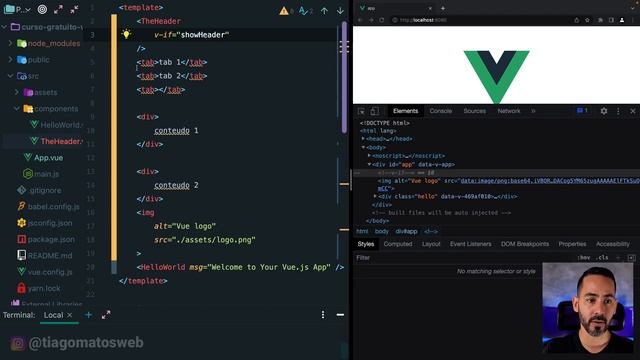Open yarn.lock file
The height and width of the screenshot is (360, 640).
[39, 288]
